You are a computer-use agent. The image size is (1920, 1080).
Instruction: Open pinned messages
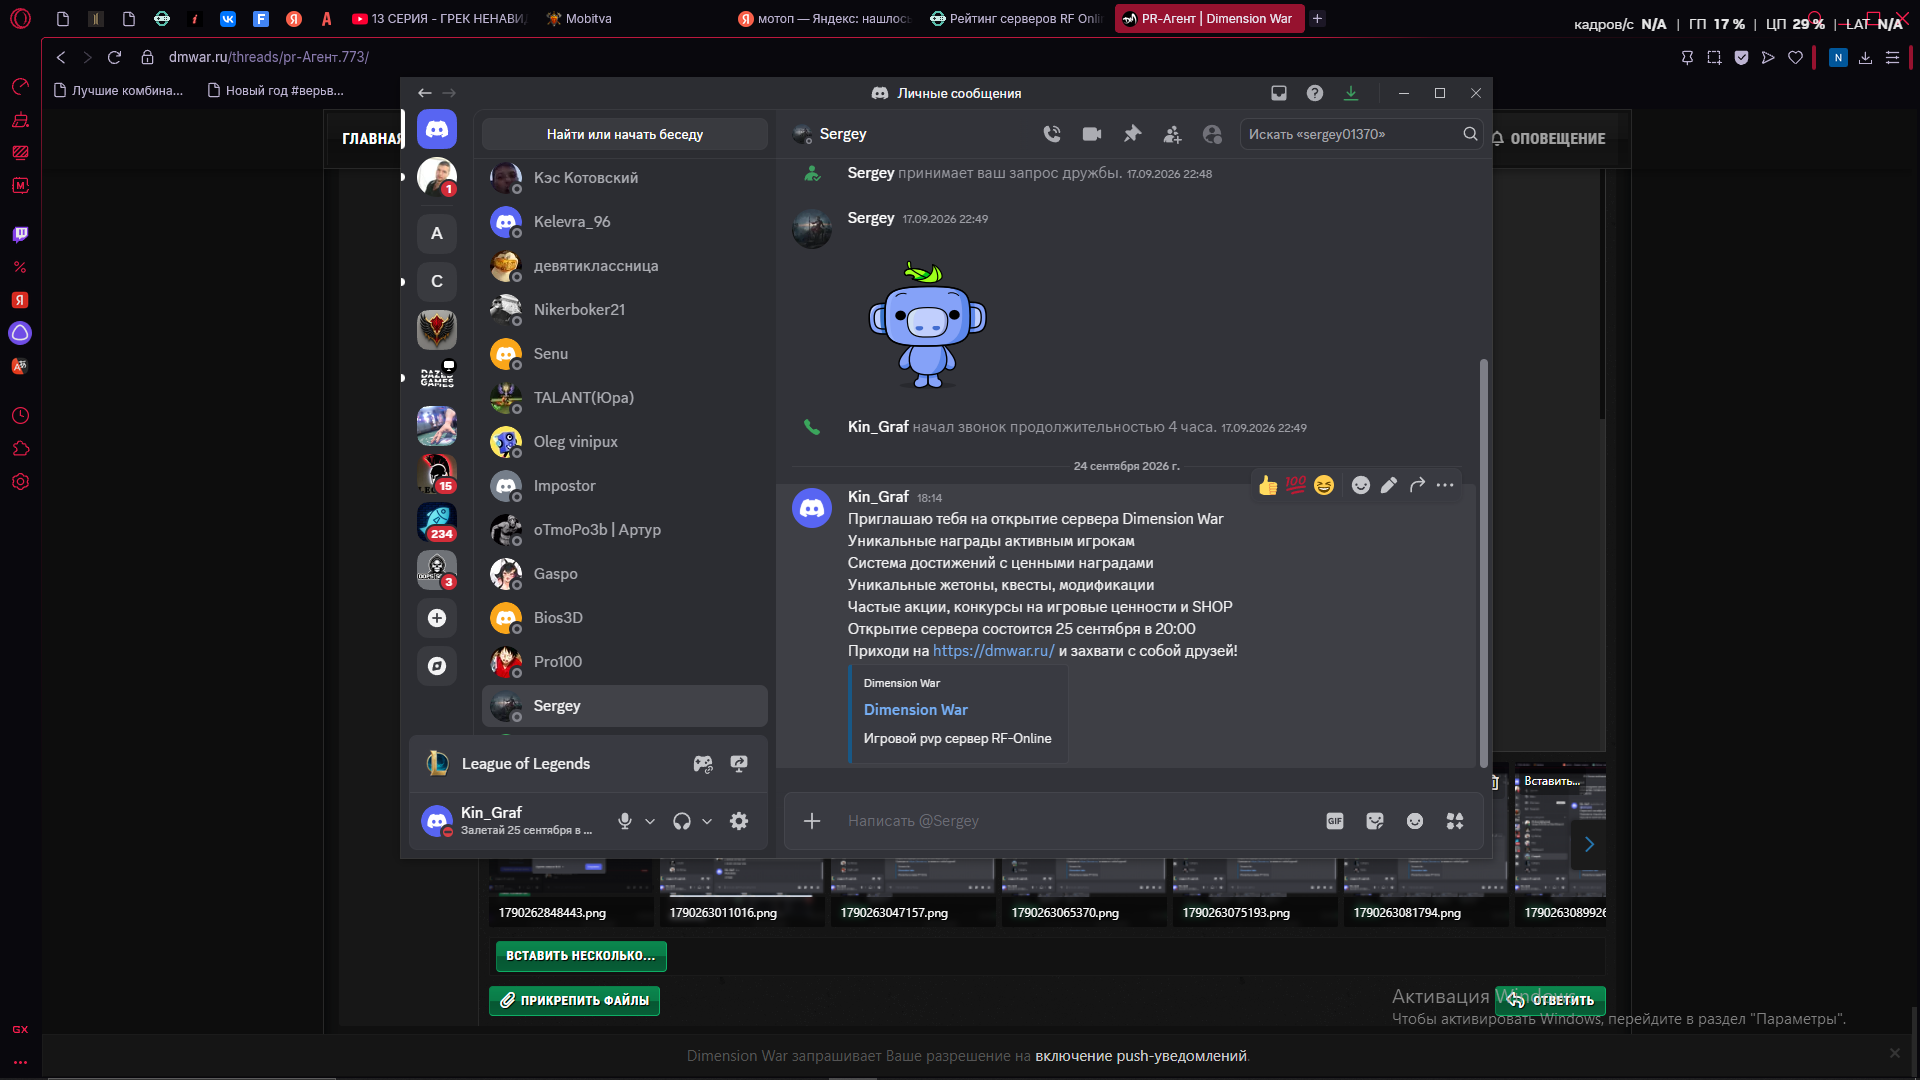[x=1132, y=134]
